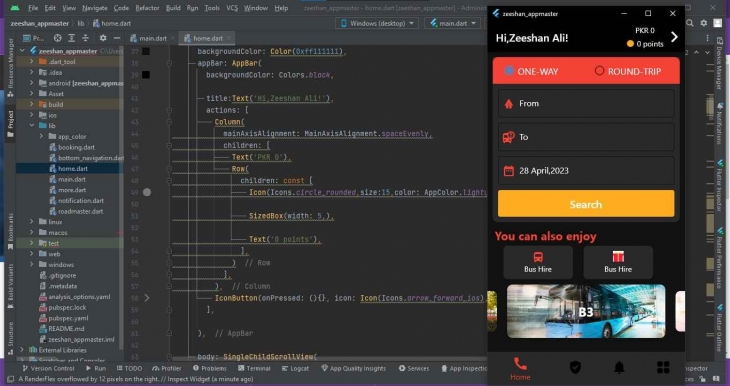Click the calendar icon next to 28 April,2023
The width and height of the screenshot is (730, 386).
click(508, 171)
